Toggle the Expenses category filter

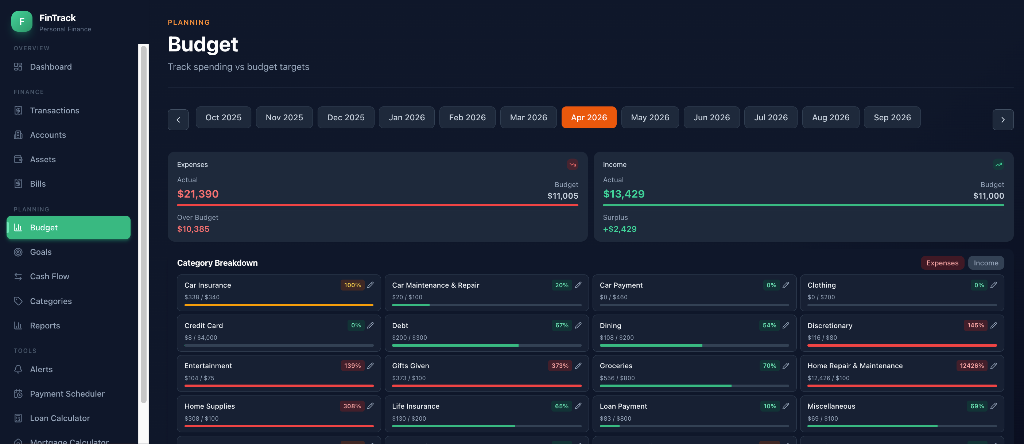pos(942,263)
